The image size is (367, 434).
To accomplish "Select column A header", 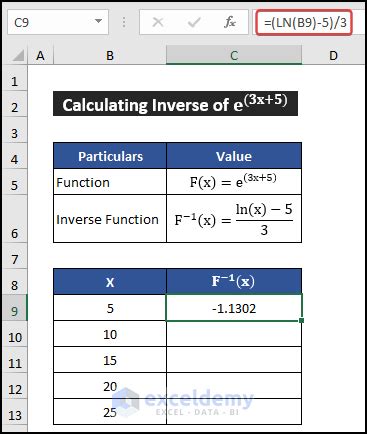I will (x=40, y=55).
